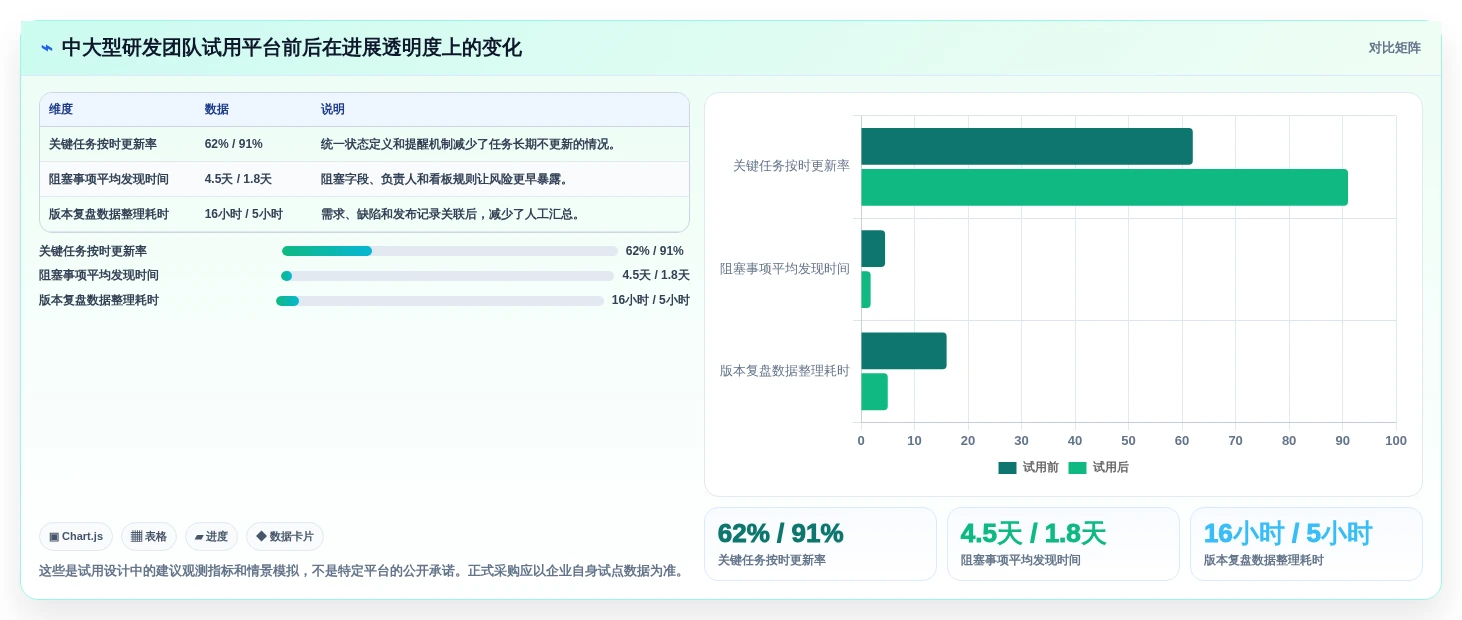The height and width of the screenshot is (620, 1462).
Task: Click the 试用前 bar for 阻塞事项平均发现时间
Action: 873,249
